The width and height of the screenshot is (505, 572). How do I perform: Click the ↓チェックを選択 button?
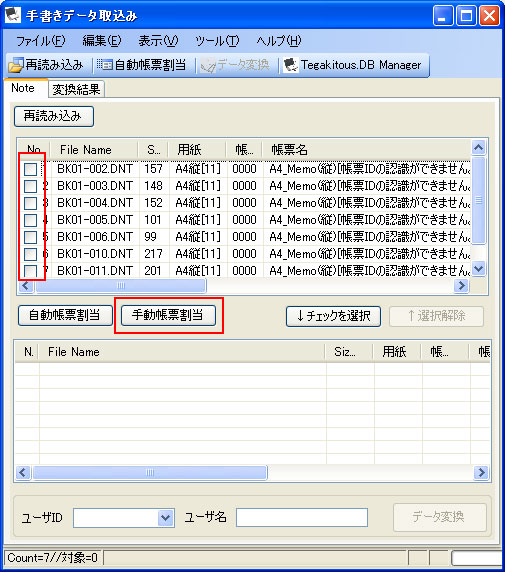tap(334, 316)
